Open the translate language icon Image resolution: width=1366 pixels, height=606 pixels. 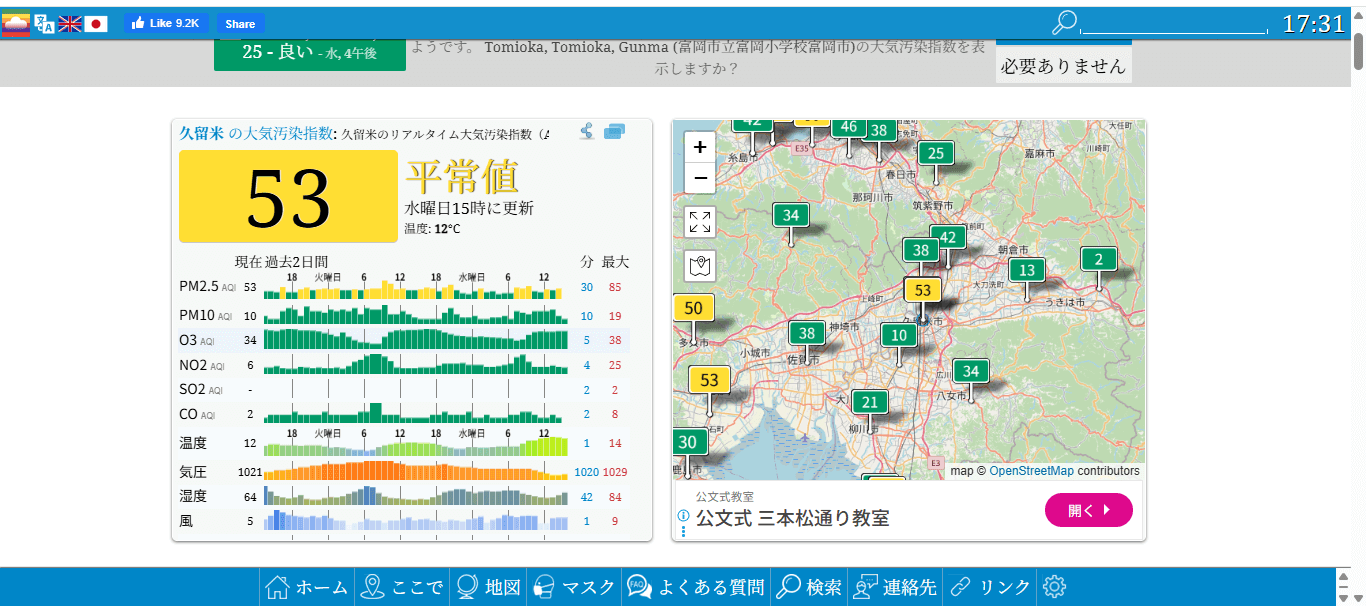(x=44, y=24)
